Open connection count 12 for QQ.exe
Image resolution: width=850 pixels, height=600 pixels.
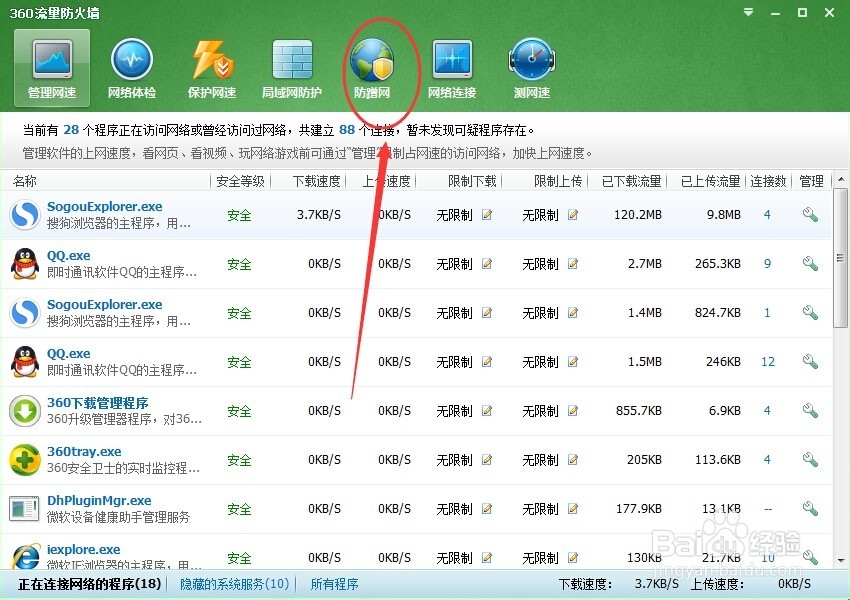(768, 362)
